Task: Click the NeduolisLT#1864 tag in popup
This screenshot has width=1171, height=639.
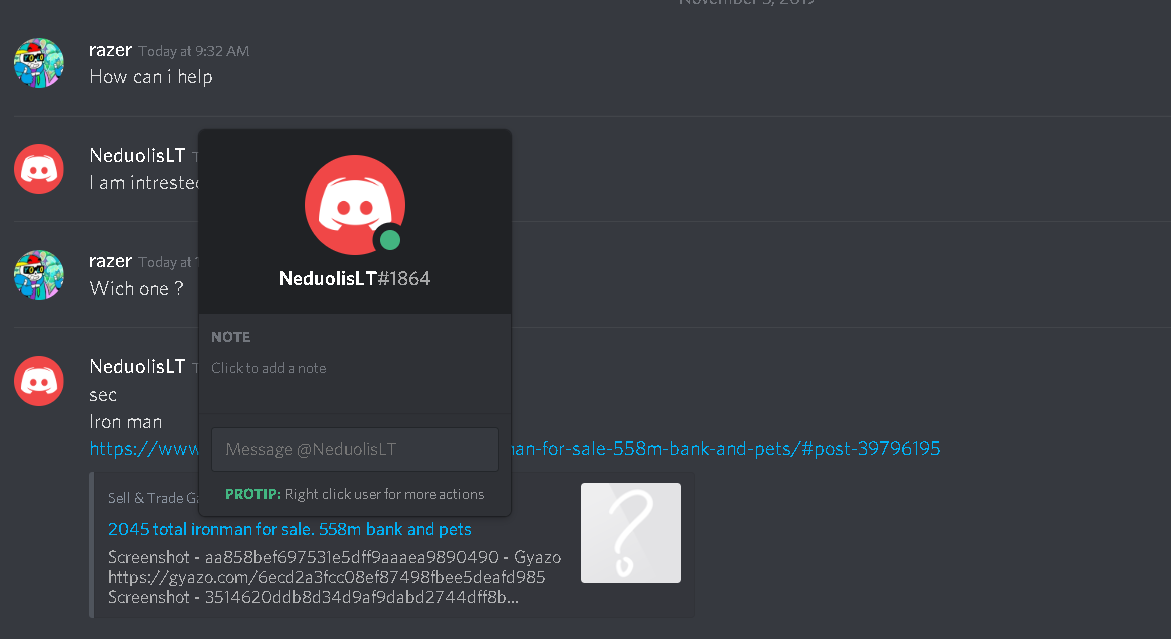Action: click(355, 278)
